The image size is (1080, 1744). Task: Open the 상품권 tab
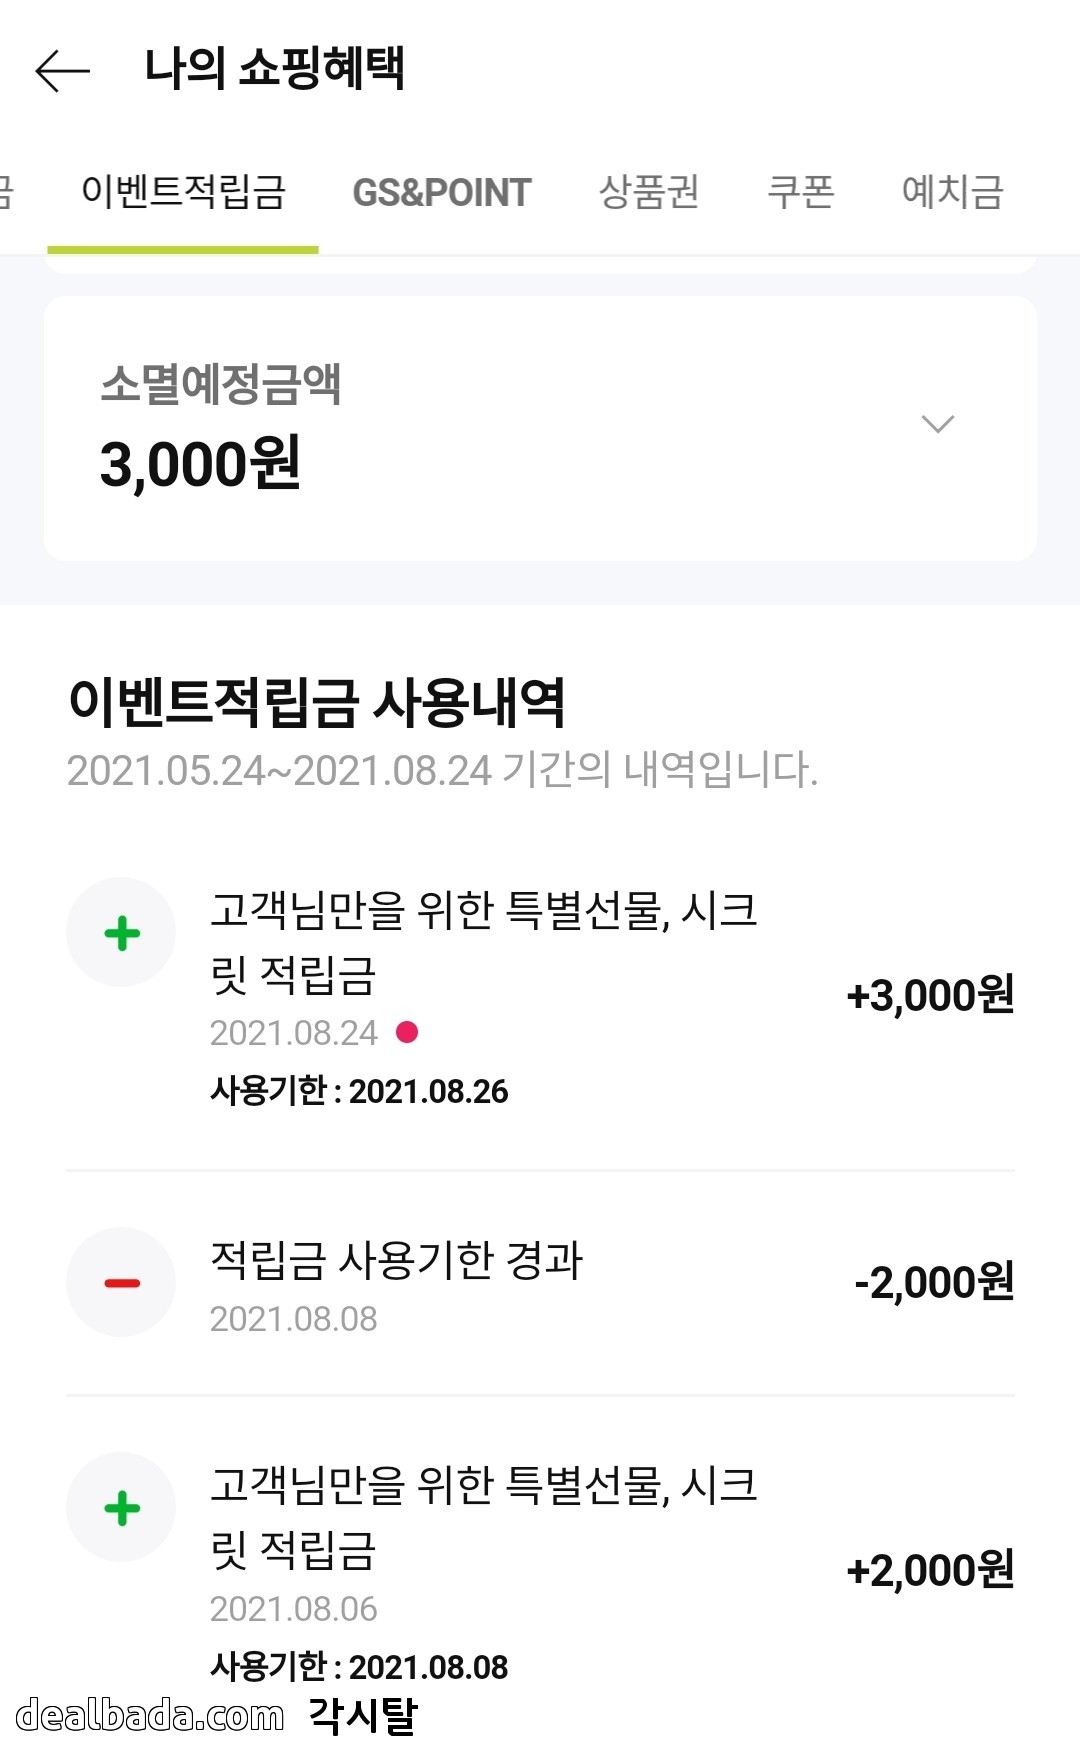point(649,192)
